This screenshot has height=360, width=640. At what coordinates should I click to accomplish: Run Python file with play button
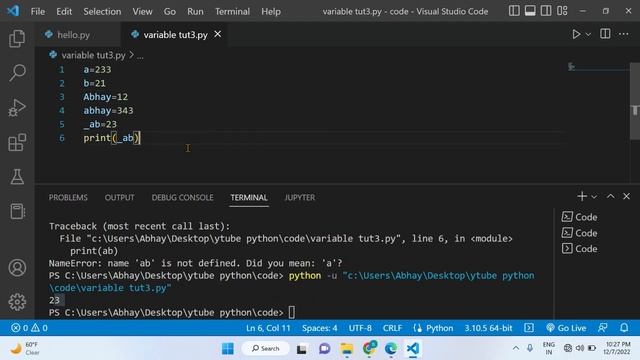pyautogui.click(x=576, y=34)
